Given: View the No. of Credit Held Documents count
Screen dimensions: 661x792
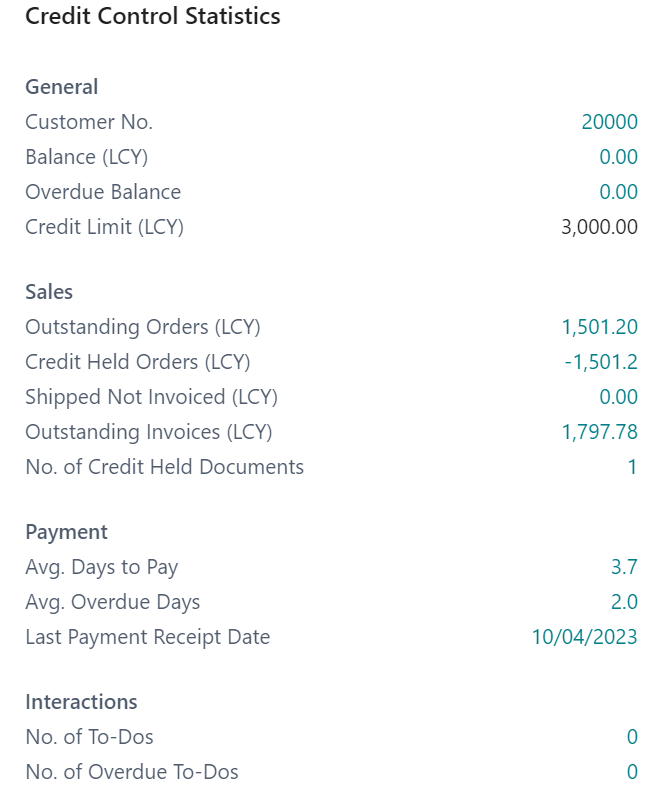Looking at the screenshot, I should point(632,467).
